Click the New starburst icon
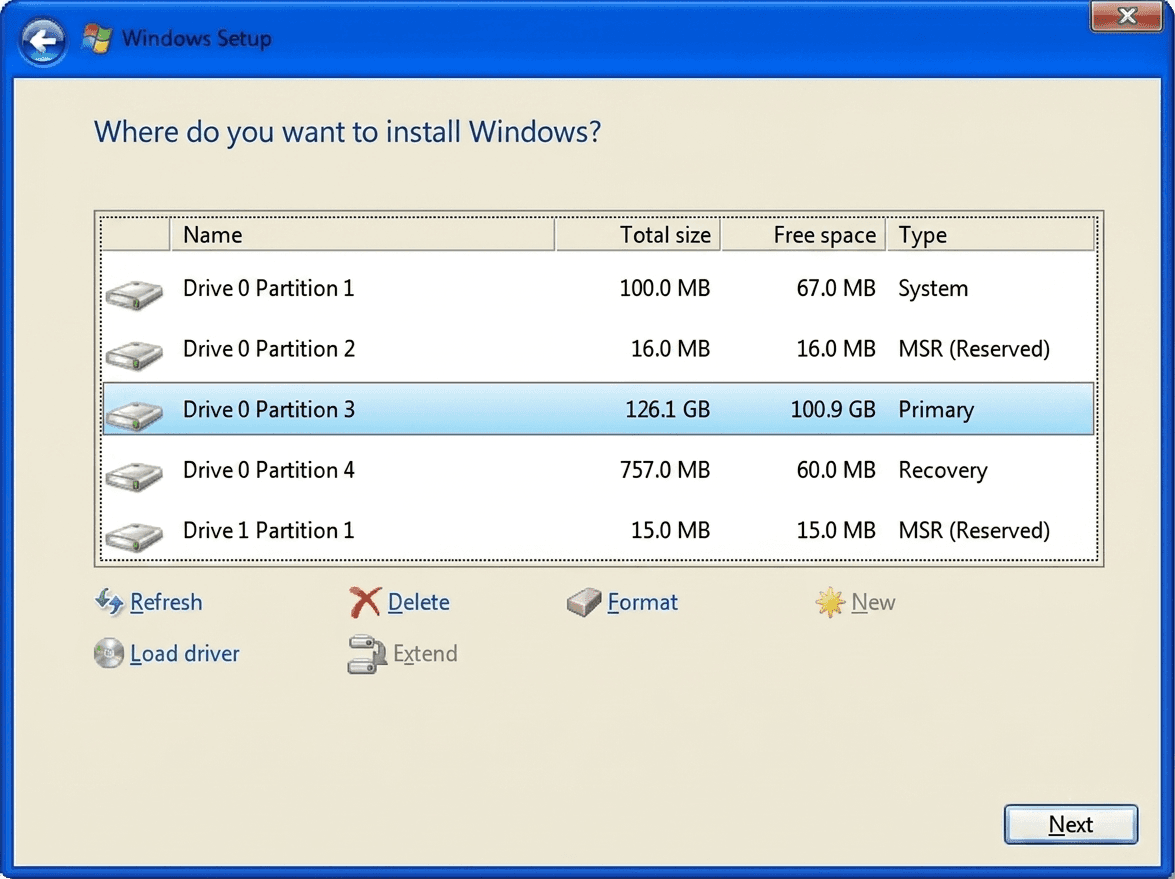The width and height of the screenshot is (1175, 879). [830, 602]
